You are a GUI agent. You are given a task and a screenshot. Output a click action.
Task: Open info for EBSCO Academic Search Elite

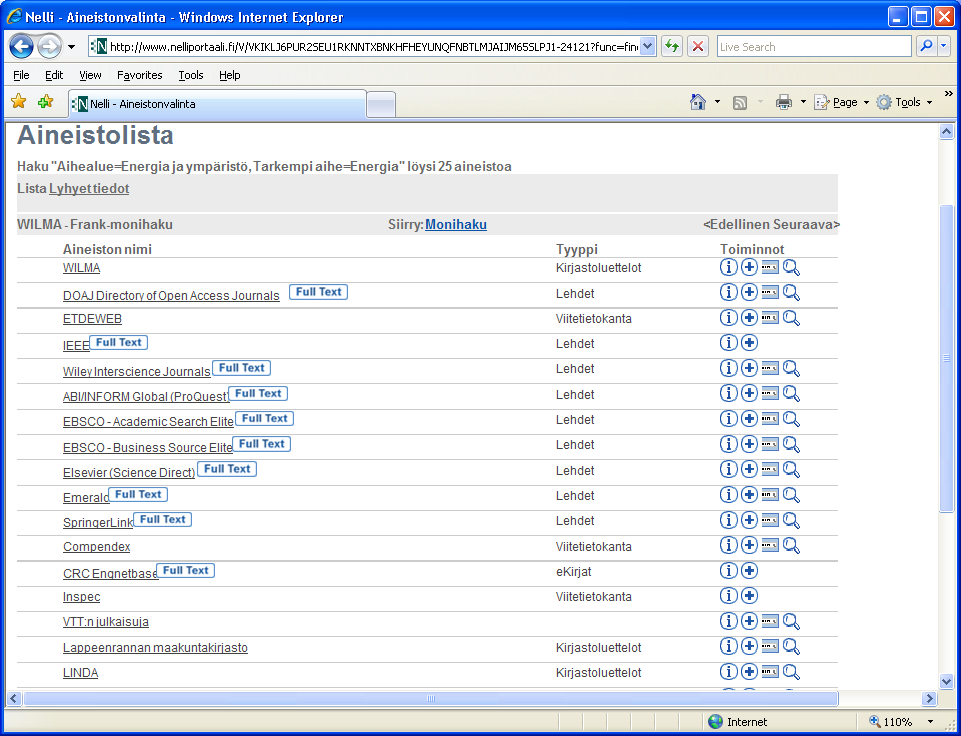(728, 419)
